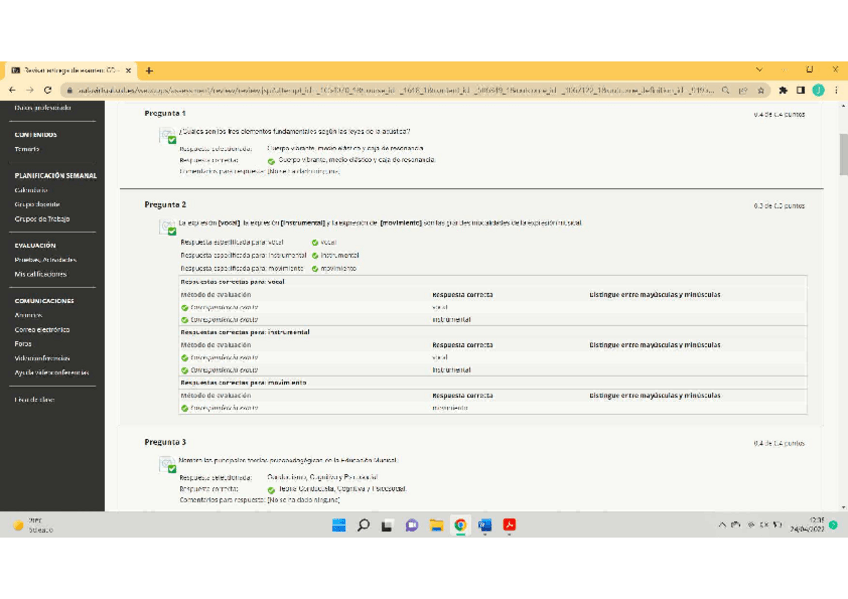Image resolution: width=848 pixels, height=599 pixels.
Task: Click the Windows Start button
Action: tap(338, 525)
